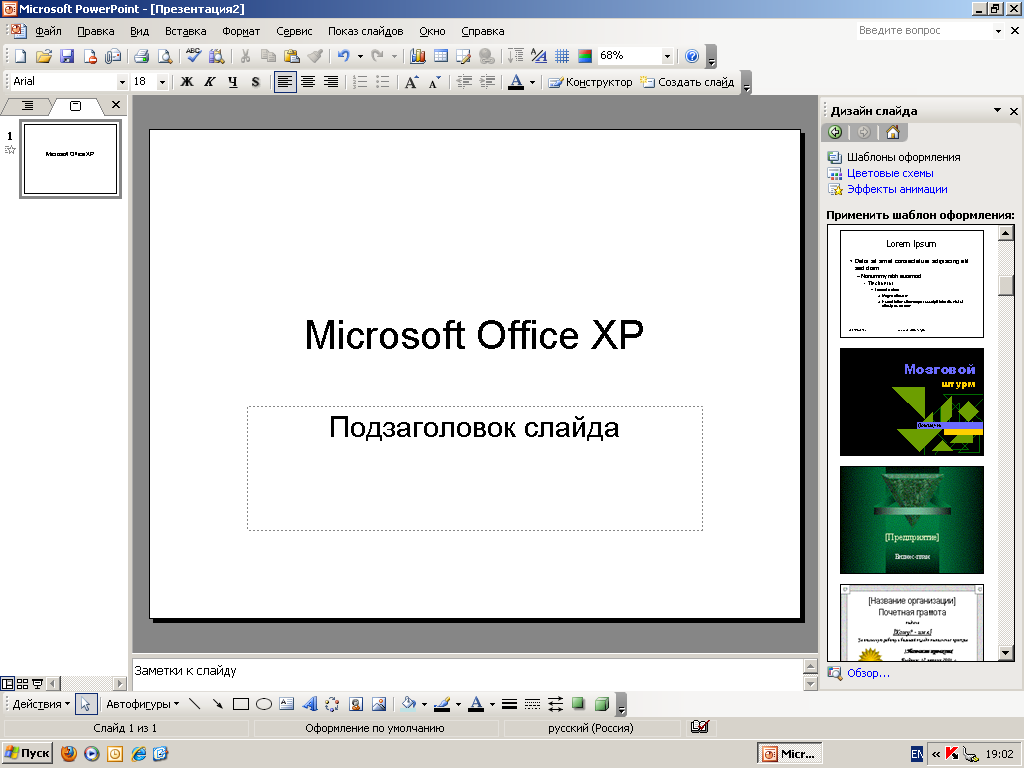Toggle the grid display icon
Image resolution: width=1024 pixels, height=768 pixels.
(x=562, y=57)
